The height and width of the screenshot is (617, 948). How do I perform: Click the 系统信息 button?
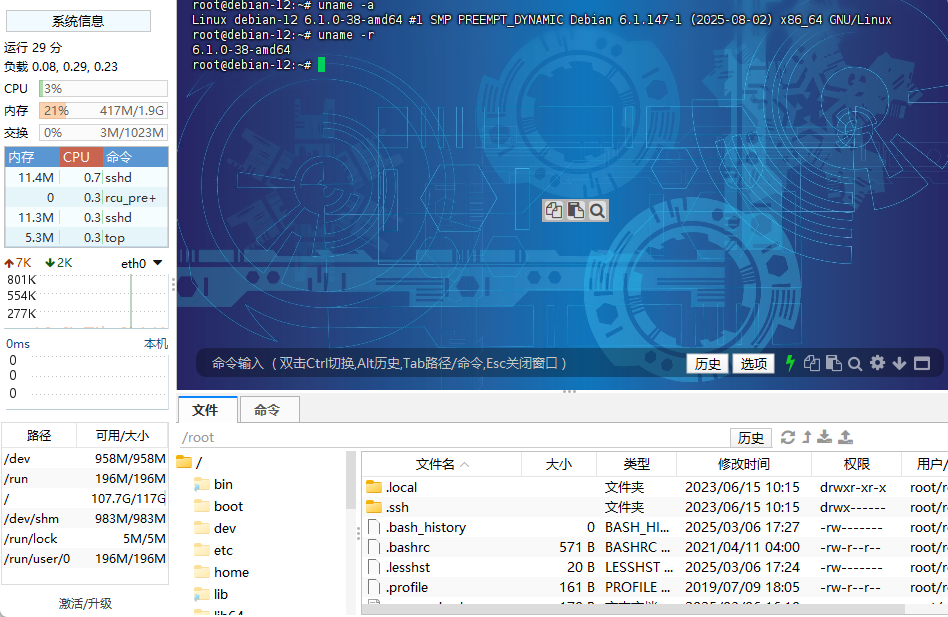78,21
